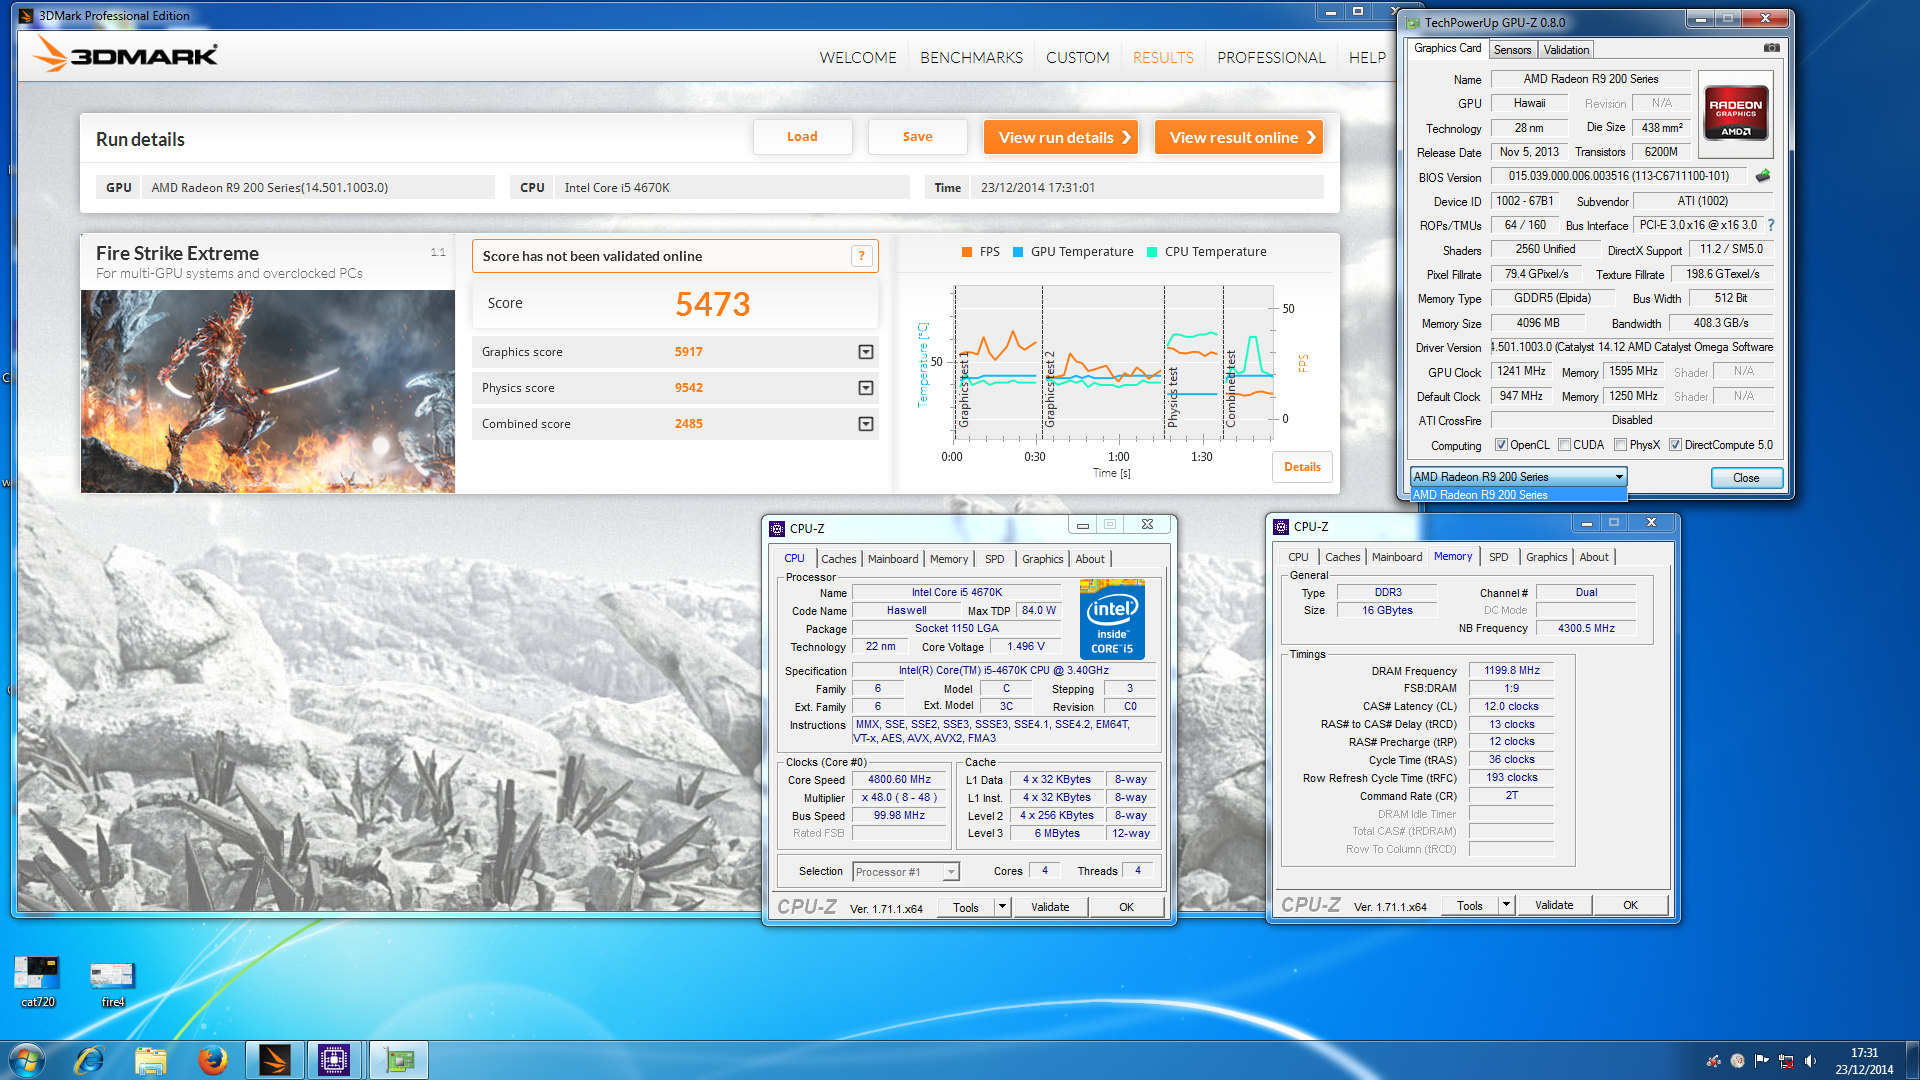The width and height of the screenshot is (1920, 1080).
Task: Click the Radeon Graphics logo in GPU-Z
Action: click(1736, 113)
